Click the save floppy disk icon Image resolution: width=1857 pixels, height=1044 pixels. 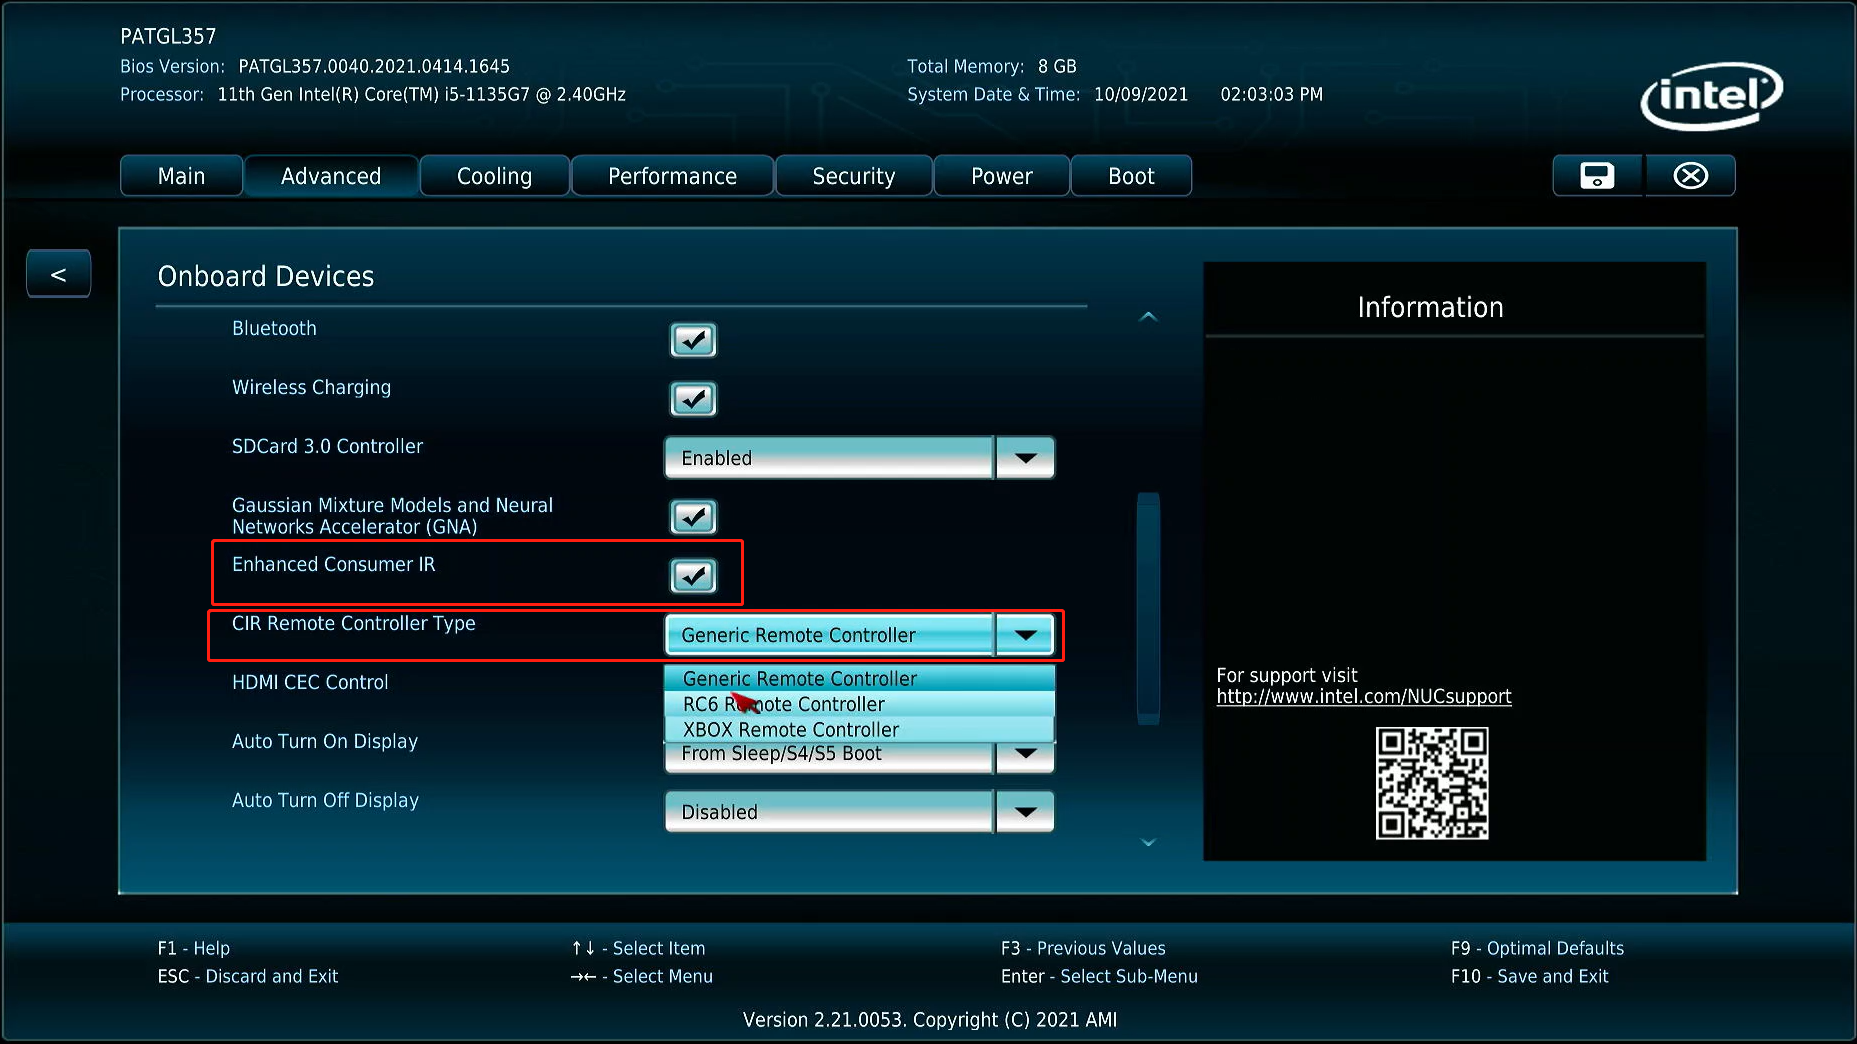pyautogui.click(x=1597, y=176)
